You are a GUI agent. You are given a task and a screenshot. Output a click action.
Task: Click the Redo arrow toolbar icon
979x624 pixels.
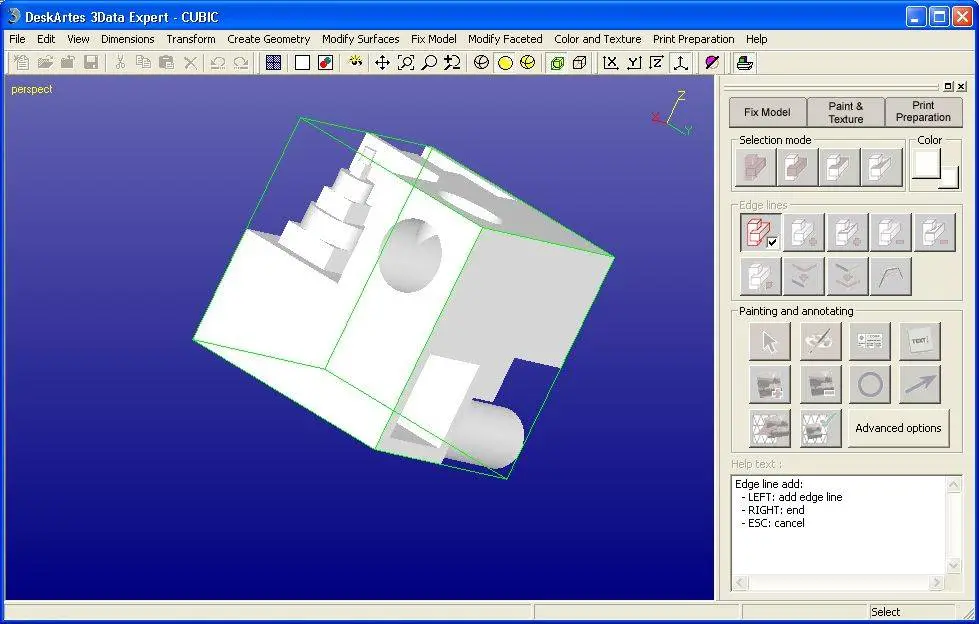[x=240, y=62]
